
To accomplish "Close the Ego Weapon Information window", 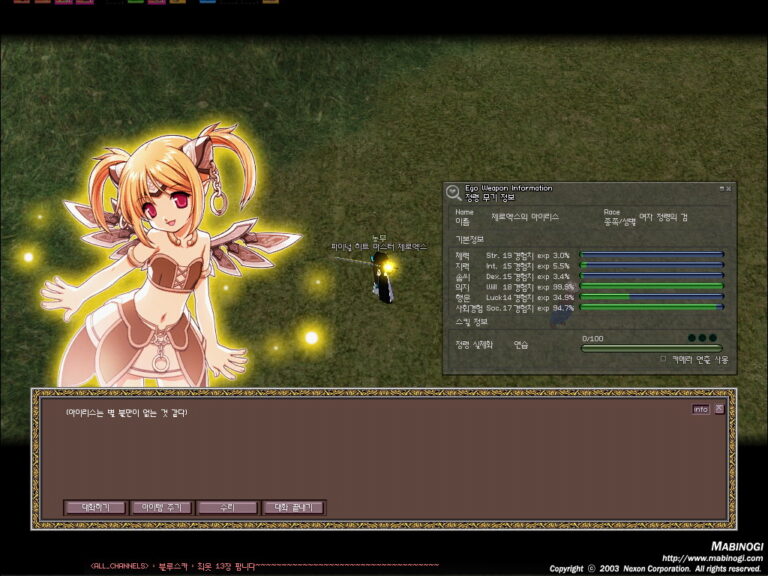I will tap(728, 188).
